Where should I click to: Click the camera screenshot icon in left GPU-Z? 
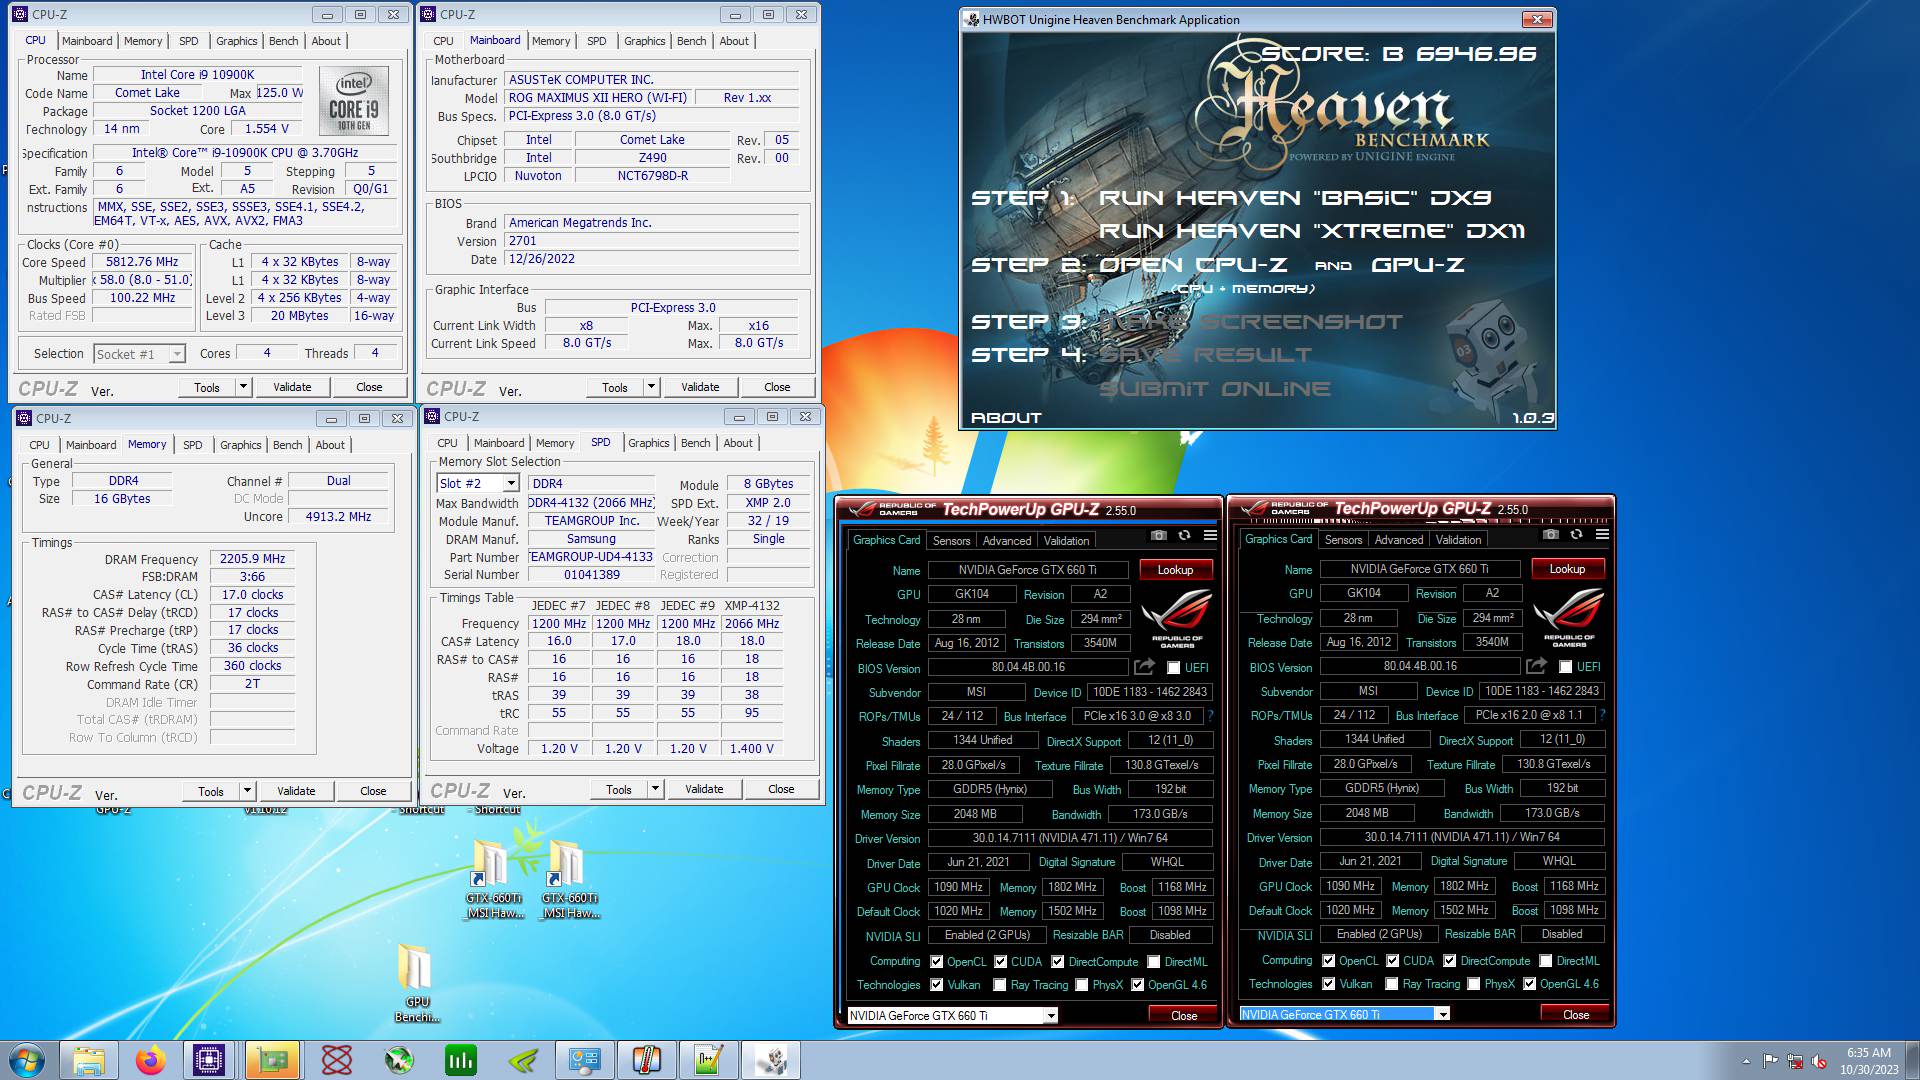1158,535
